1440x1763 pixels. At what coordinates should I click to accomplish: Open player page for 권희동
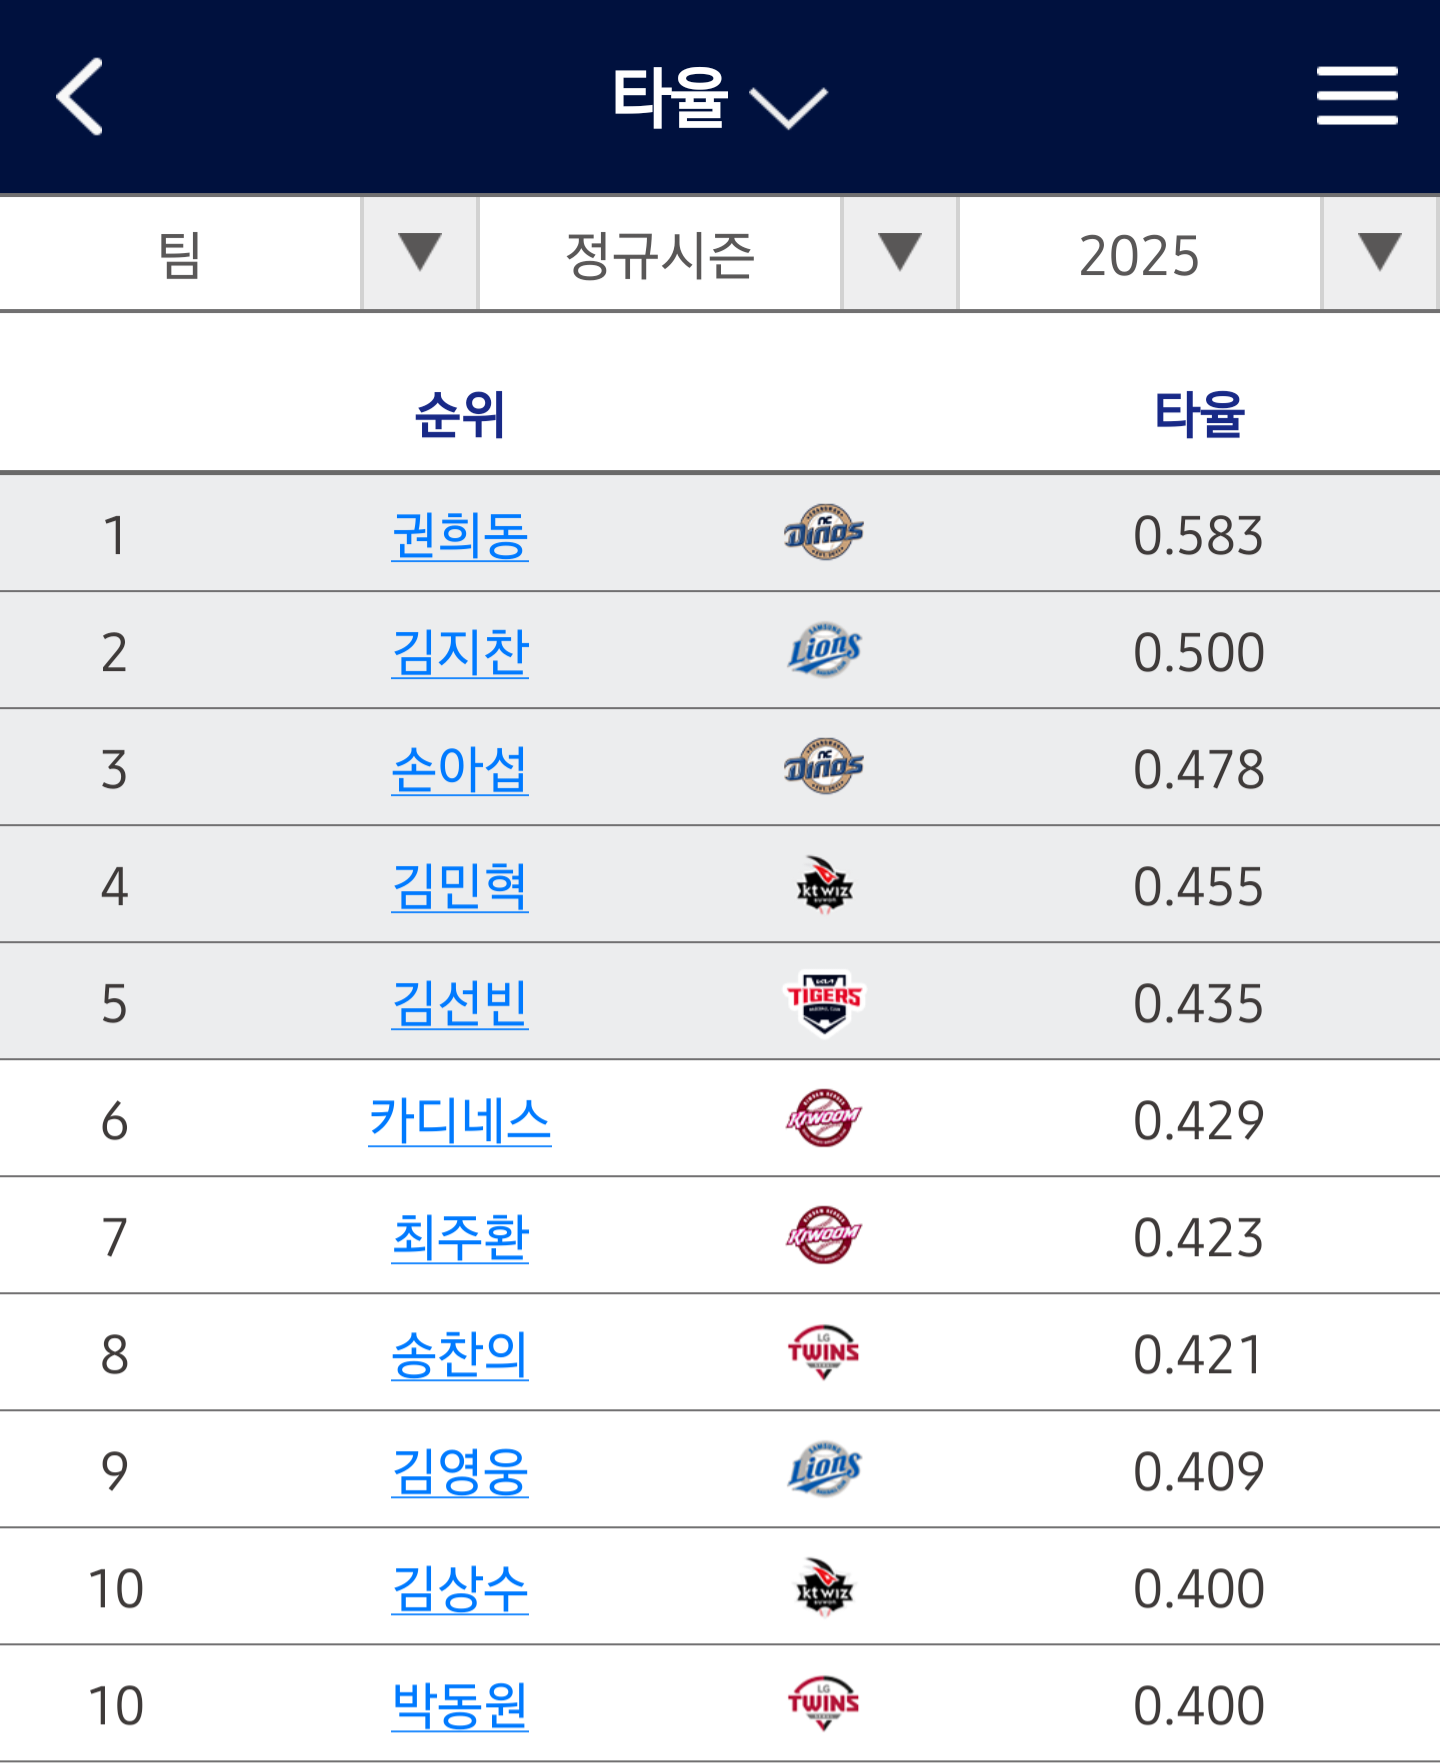pyautogui.click(x=460, y=535)
